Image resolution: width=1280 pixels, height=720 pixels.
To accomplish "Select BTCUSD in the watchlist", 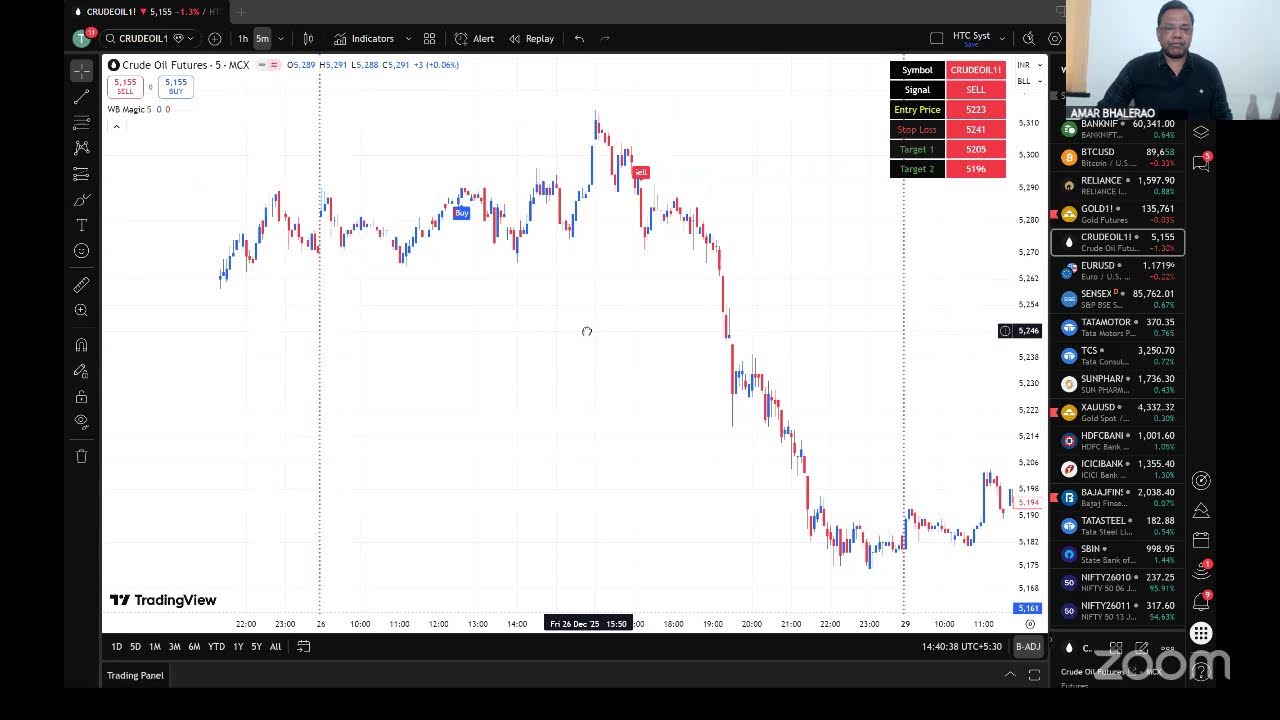I will coord(1118,157).
